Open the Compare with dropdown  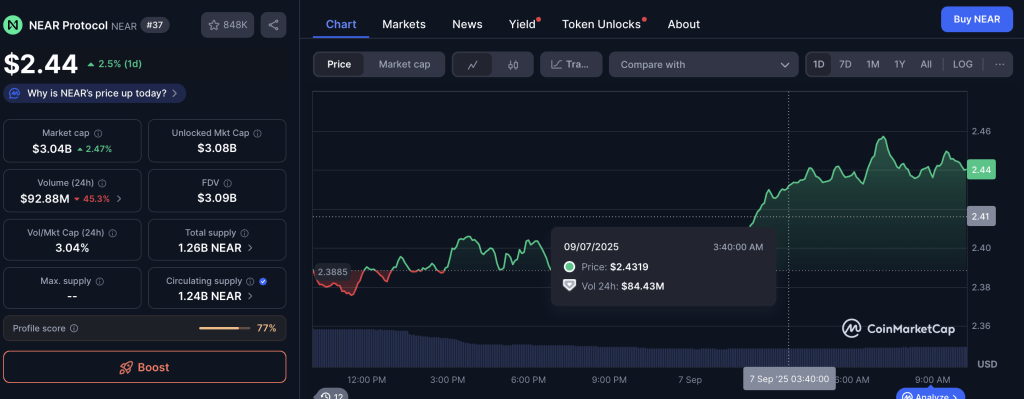(703, 65)
